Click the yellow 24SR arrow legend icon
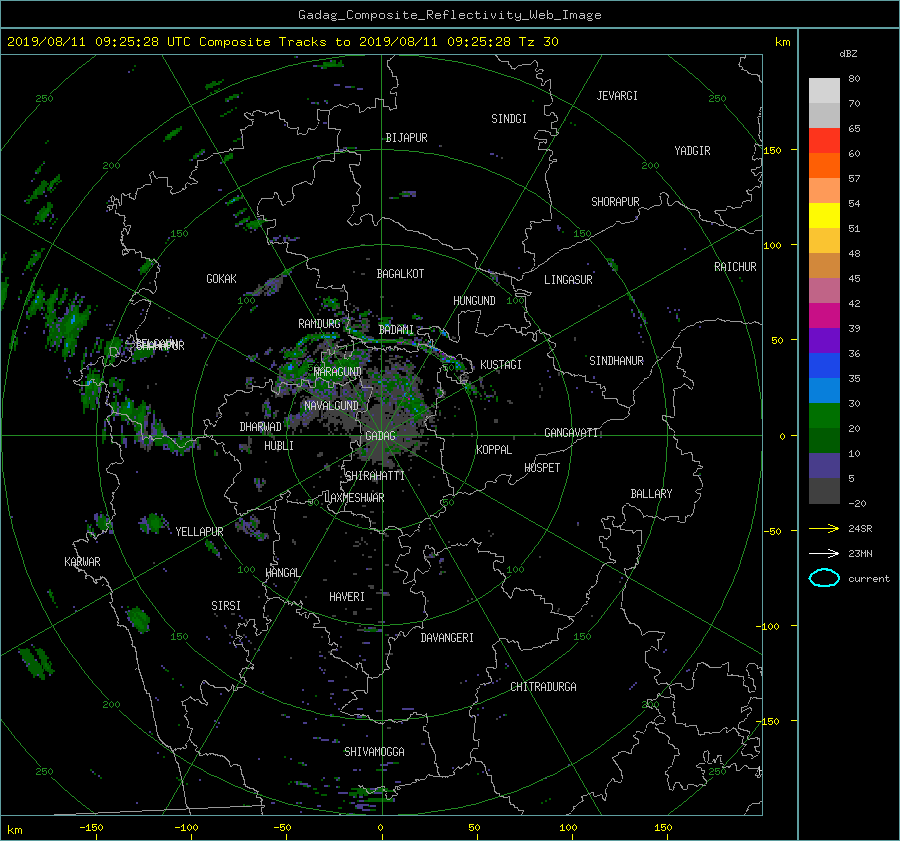This screenshot has height=841, width=900. click(x=824, y=528)
